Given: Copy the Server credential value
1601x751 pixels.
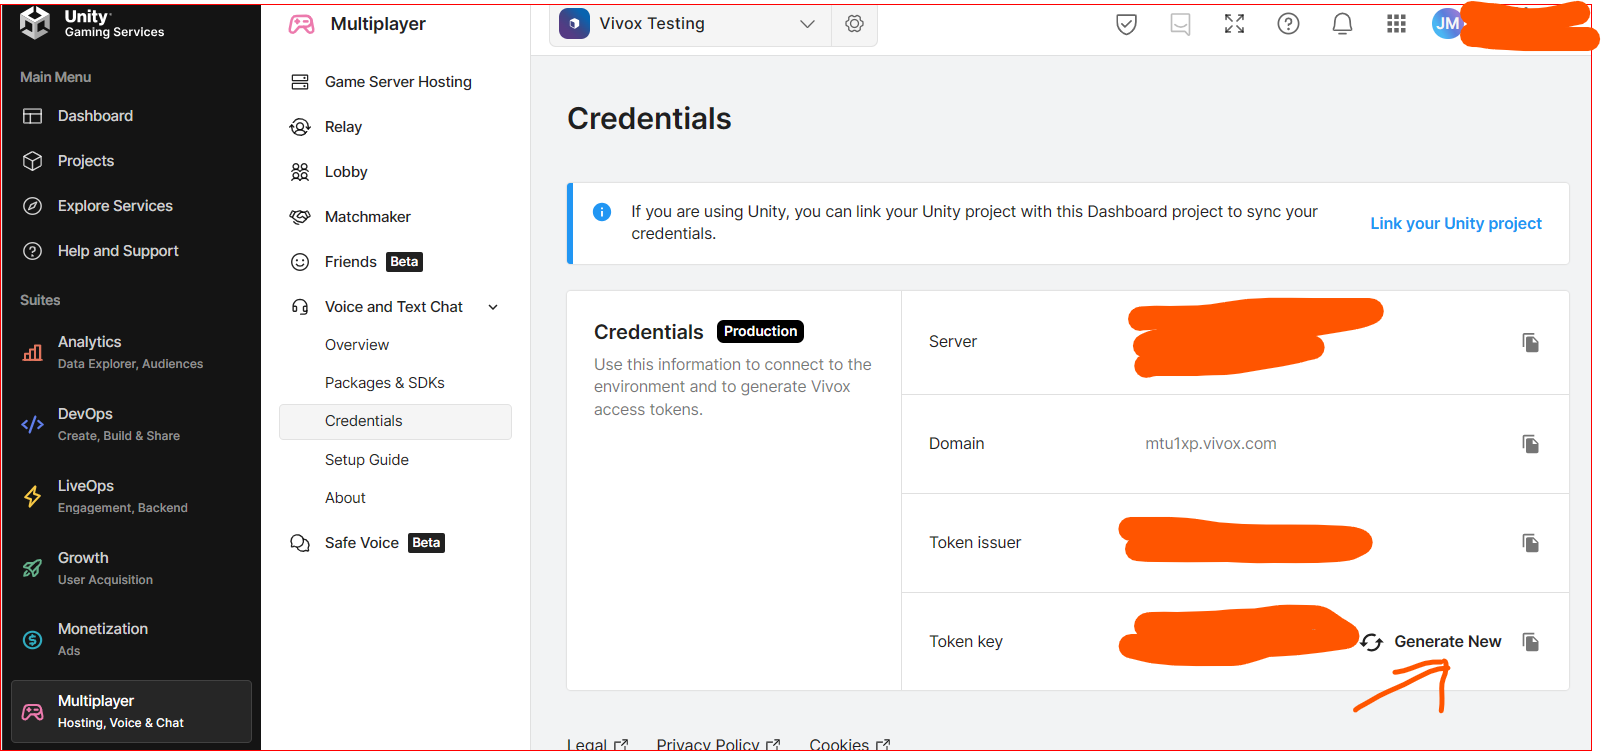Looking at the screenshot, I should click(1530, 343).
